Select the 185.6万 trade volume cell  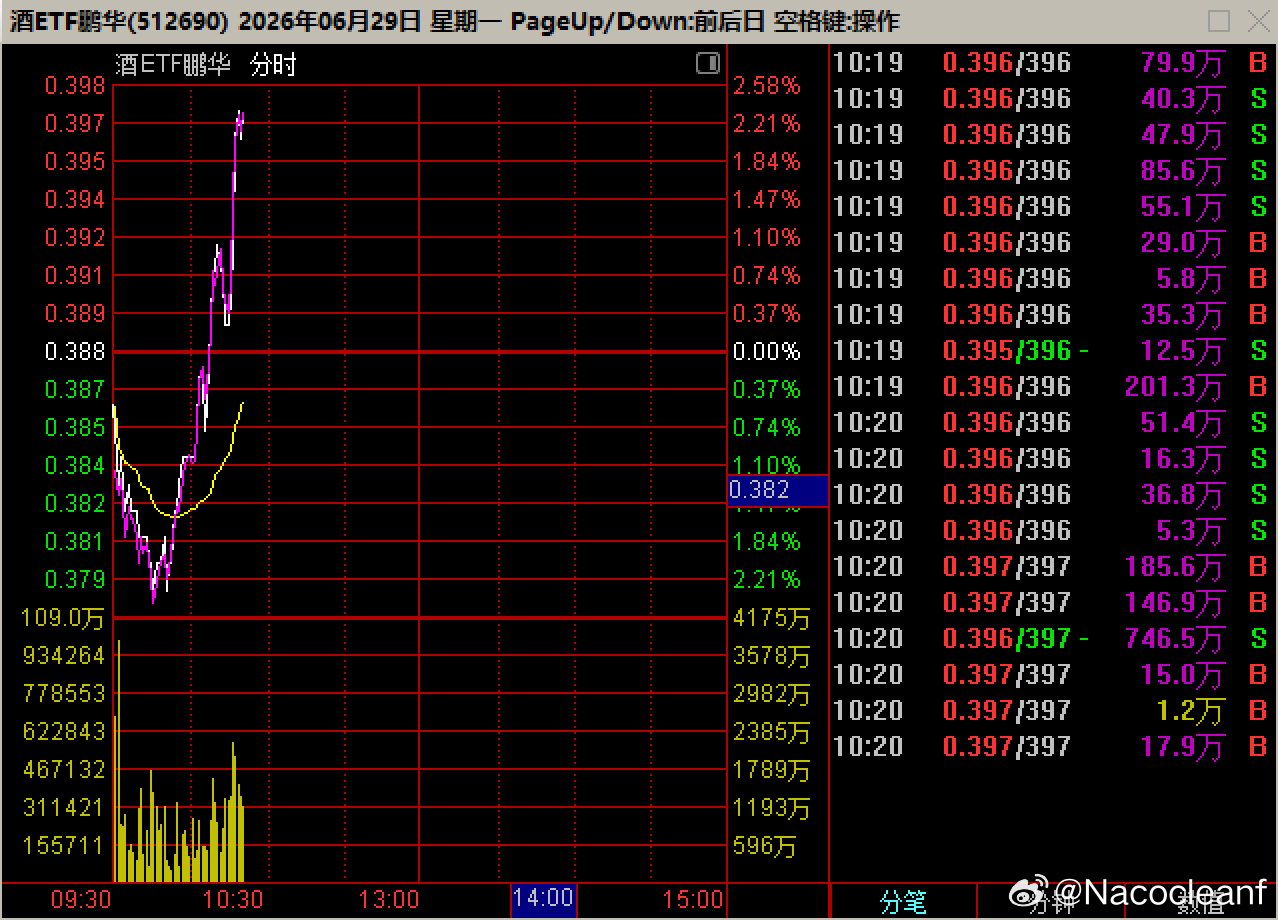[1173, 567]
